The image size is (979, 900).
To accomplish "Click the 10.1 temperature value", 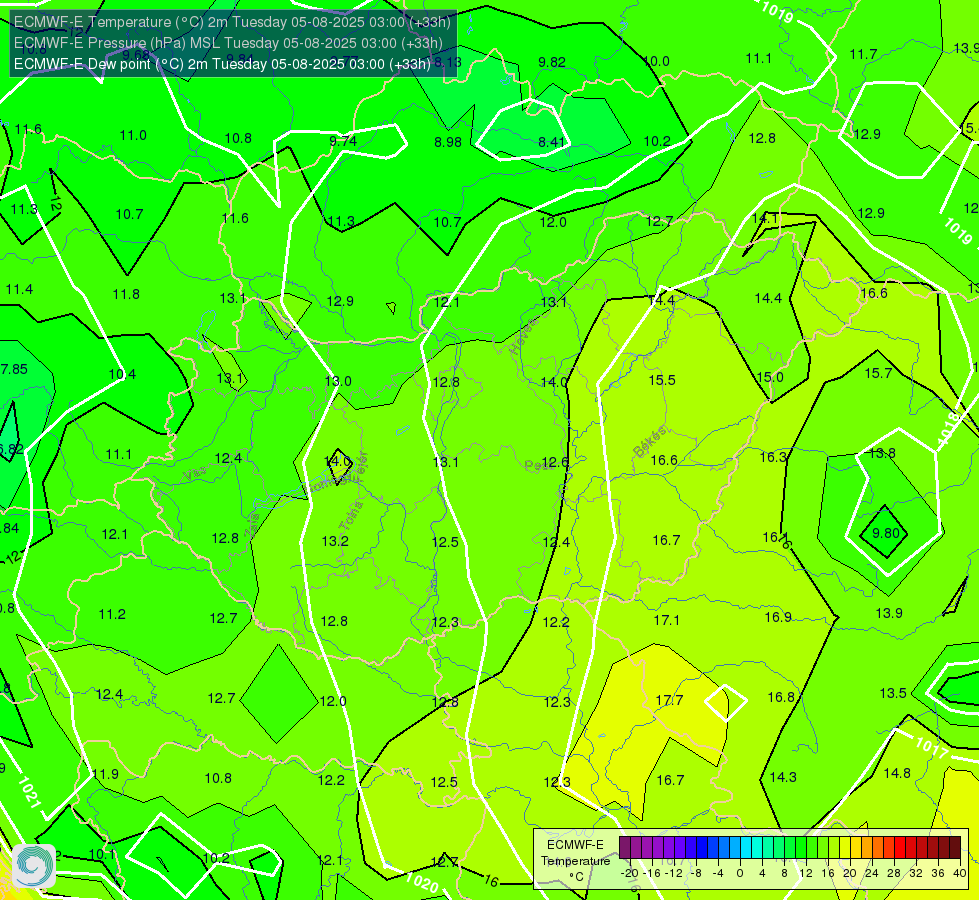I will [102, 854].
